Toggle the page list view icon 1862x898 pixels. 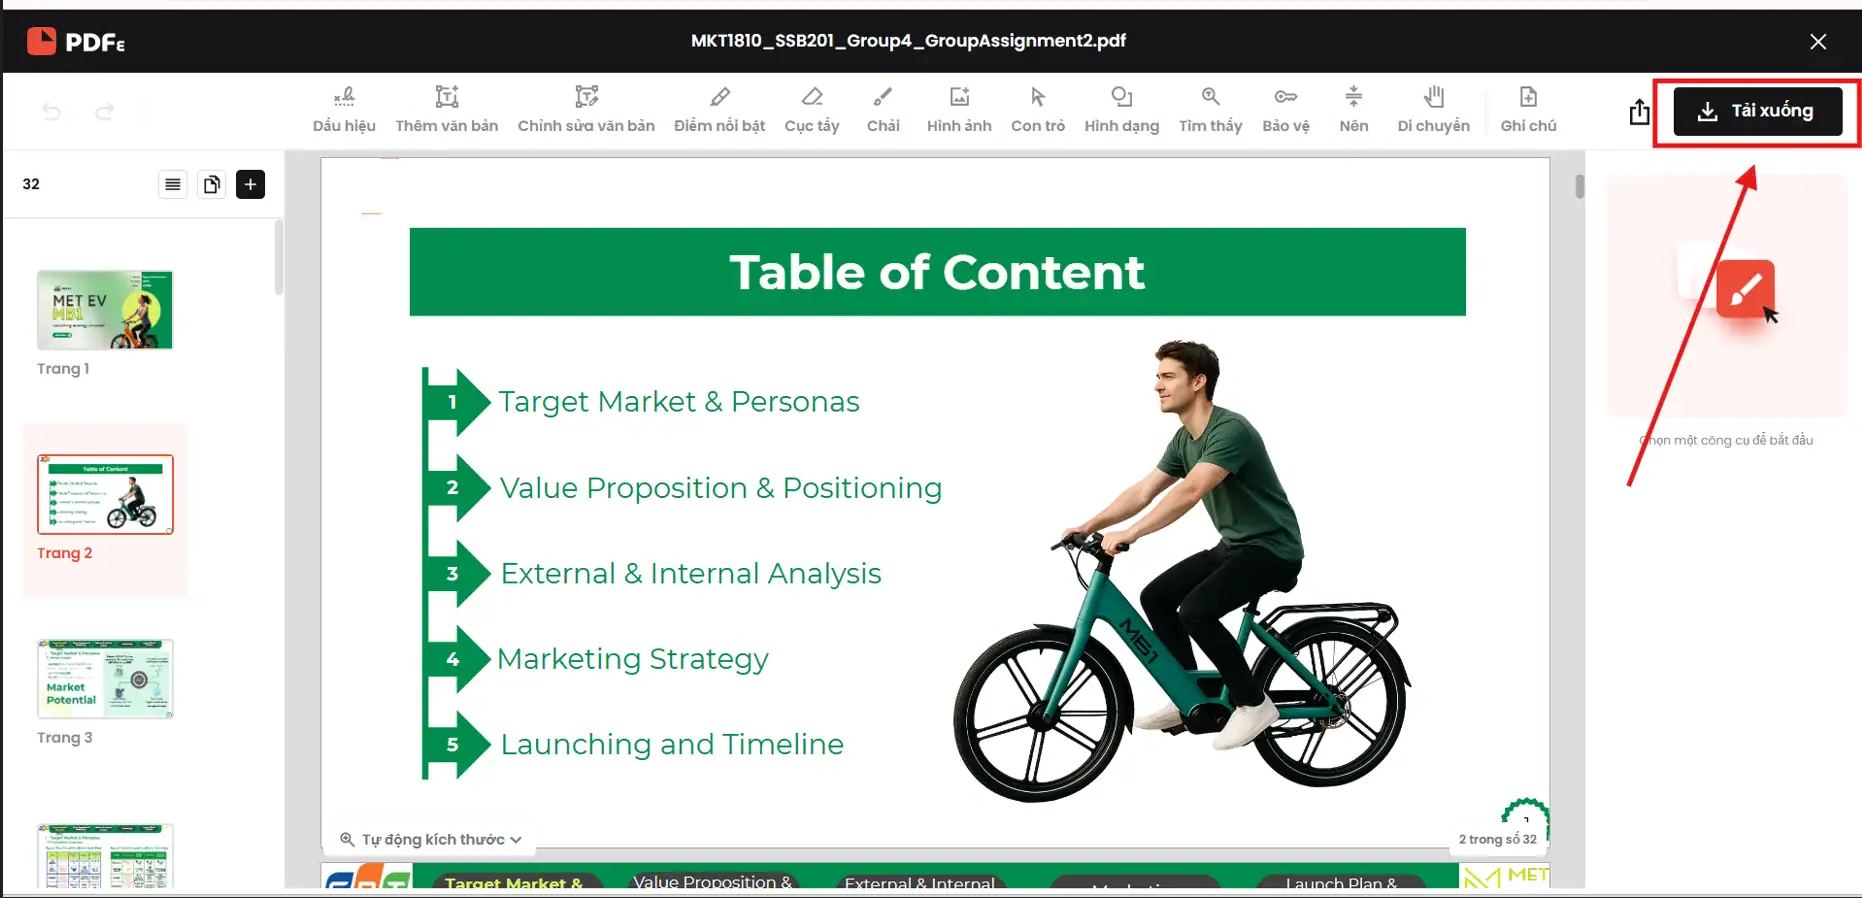tap(173, 184)
